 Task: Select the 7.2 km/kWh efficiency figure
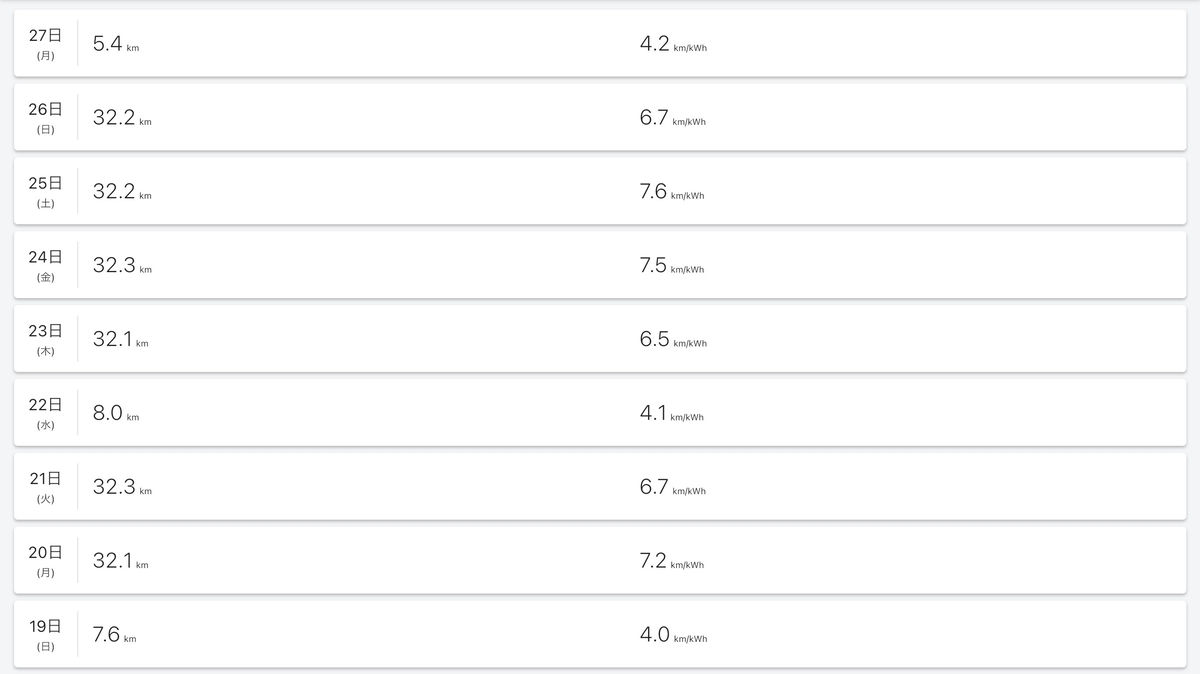click(x=672, y=562)
